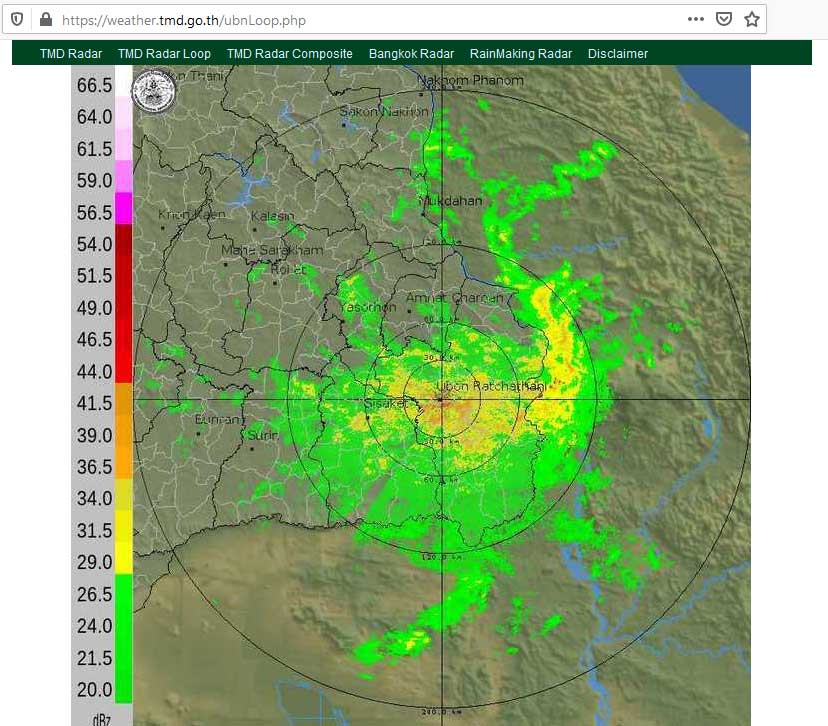Open the TMD Radar menu item
This screenshot has width=828, height=726.
(x=71, y=54)
